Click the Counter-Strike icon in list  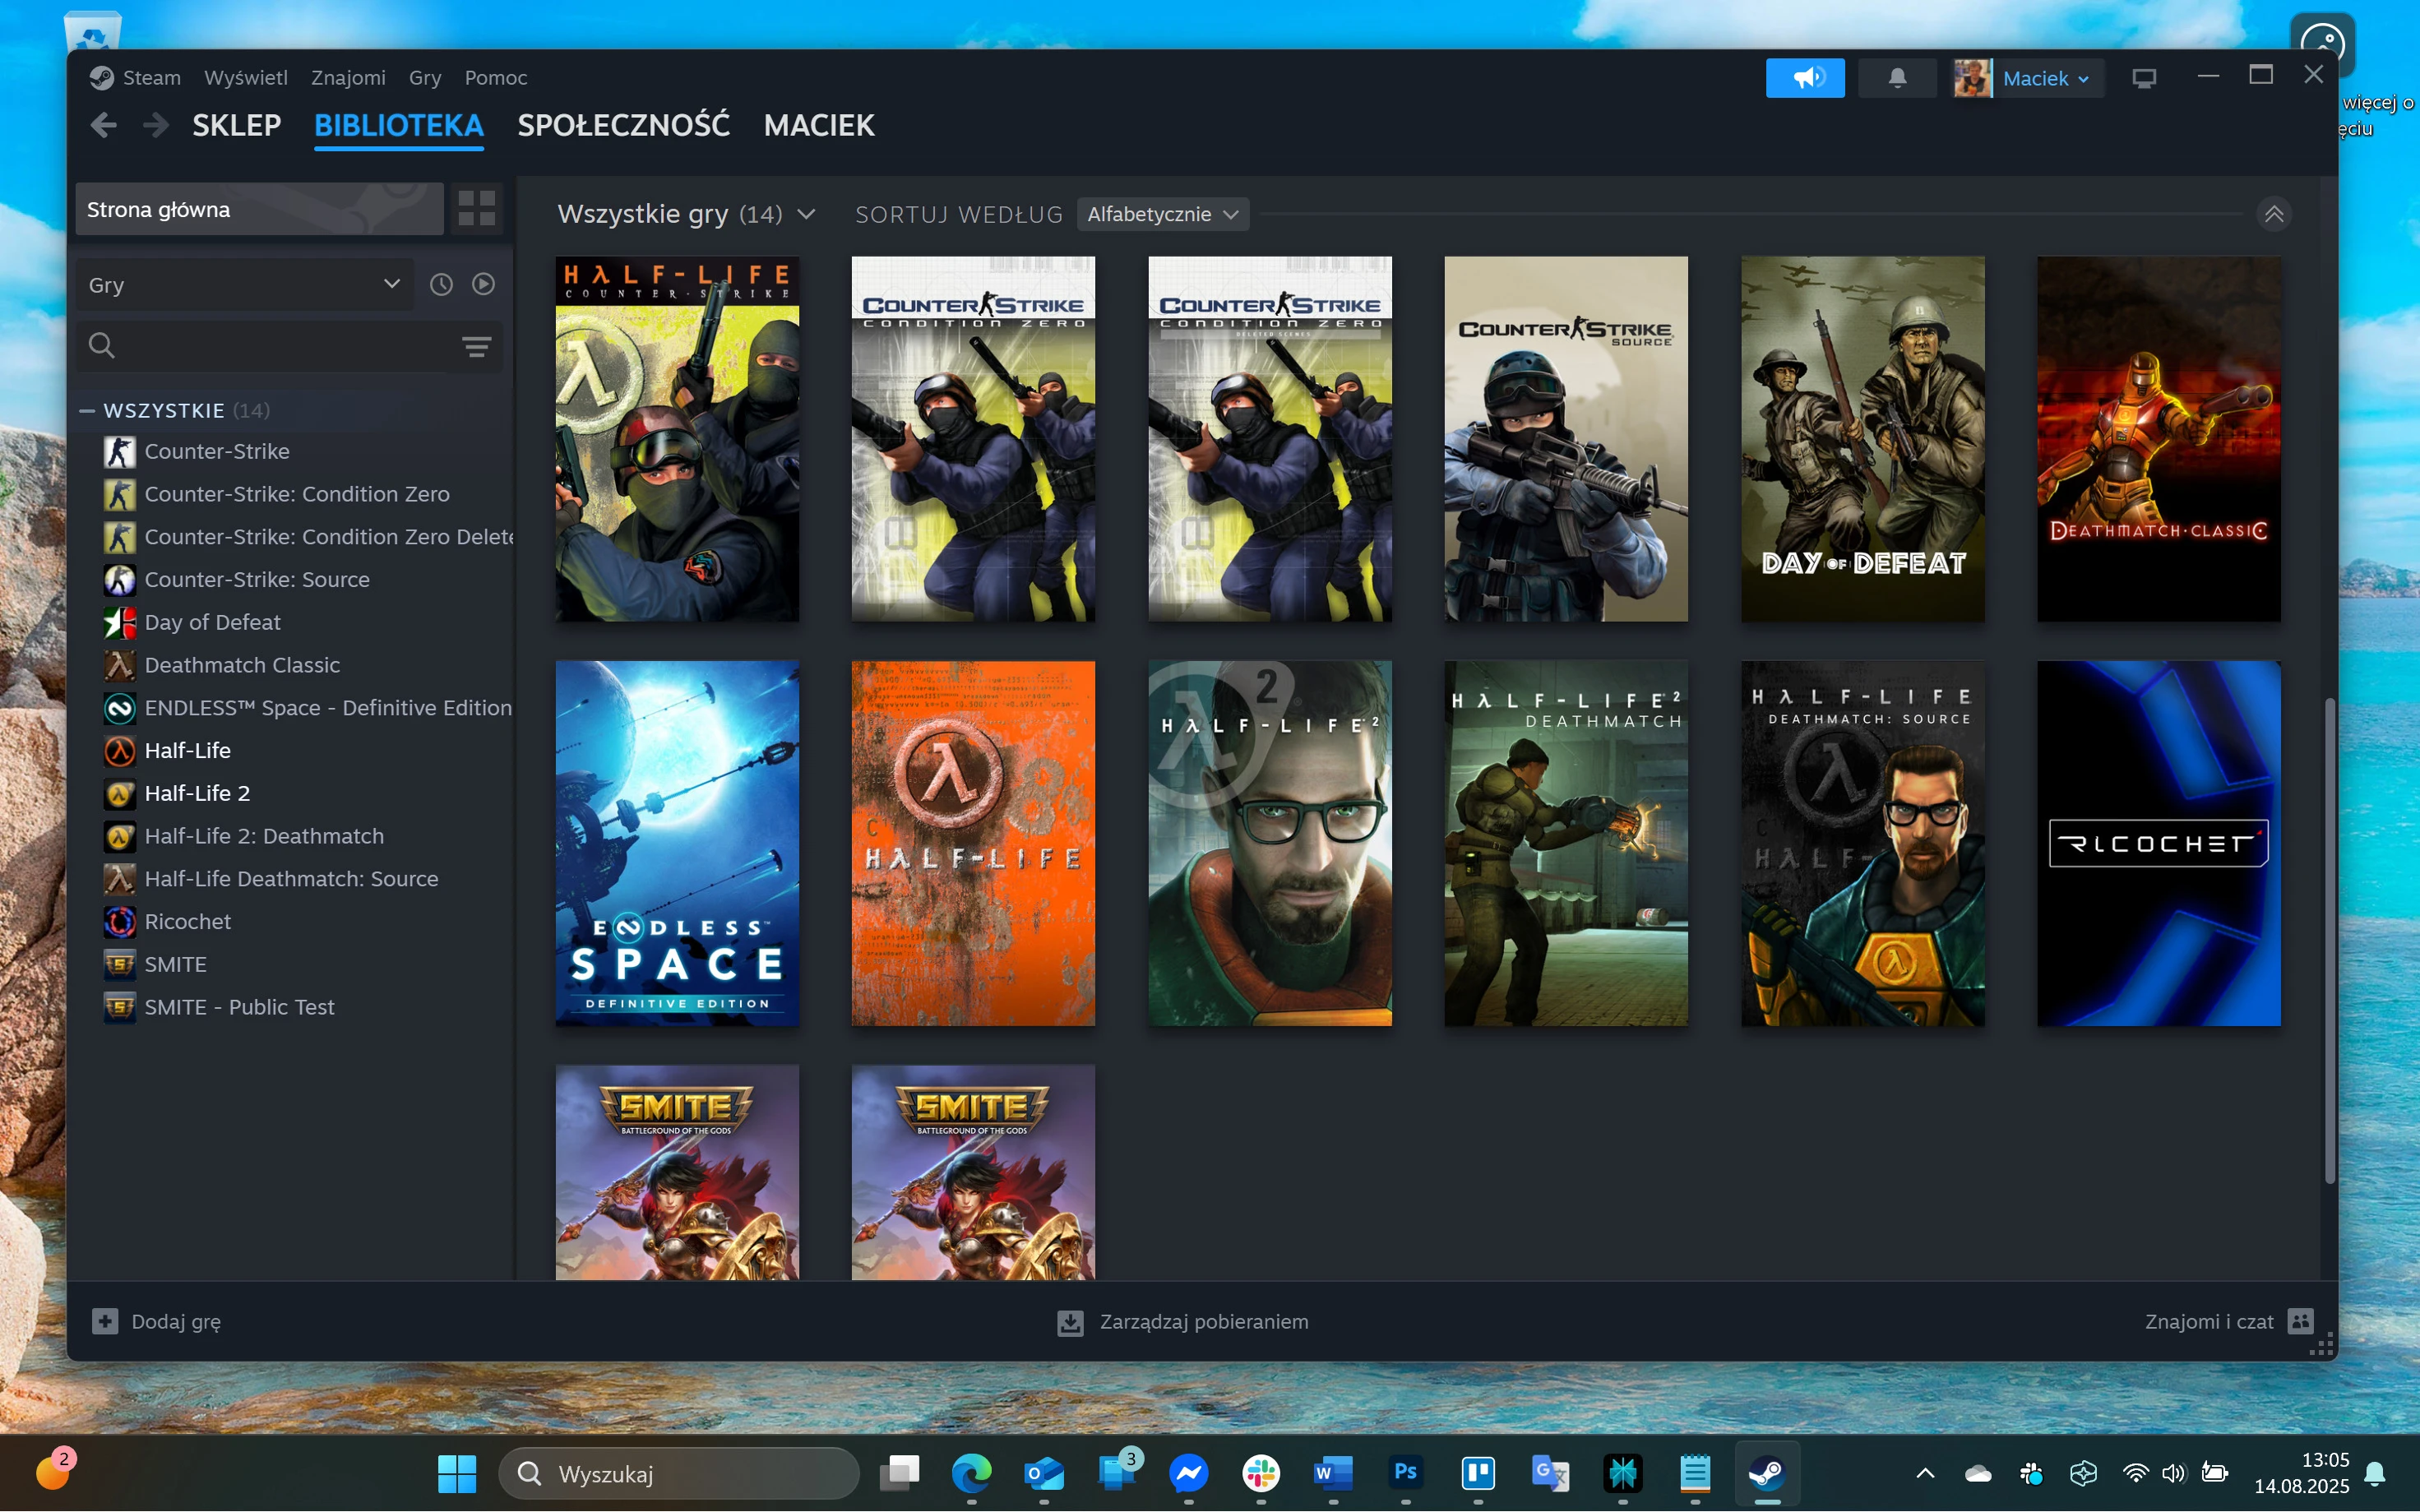click(x=120, y=452)
